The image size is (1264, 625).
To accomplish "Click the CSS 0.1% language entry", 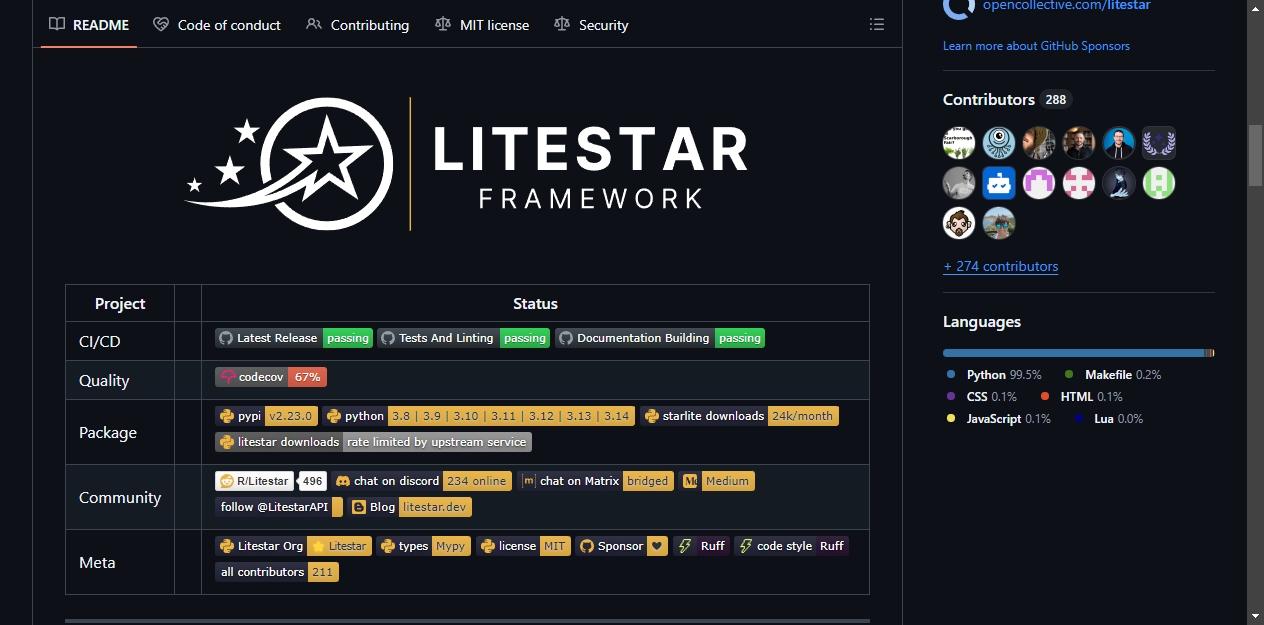I will [981, 397].
